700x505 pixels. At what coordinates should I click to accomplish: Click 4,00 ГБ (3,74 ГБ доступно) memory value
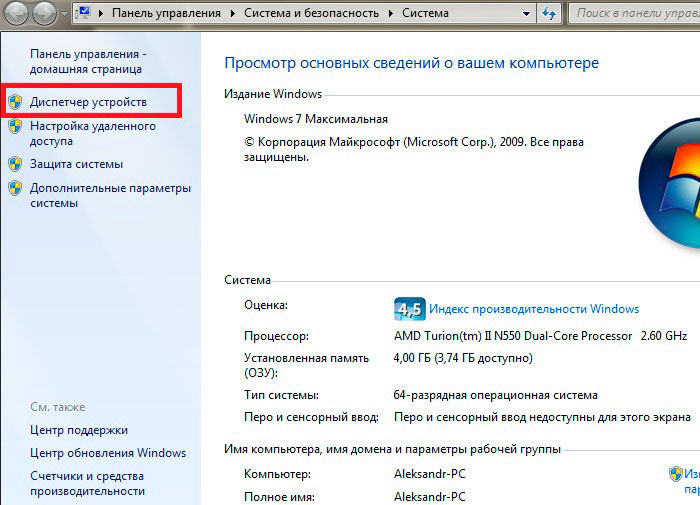[x=463, y=358]
